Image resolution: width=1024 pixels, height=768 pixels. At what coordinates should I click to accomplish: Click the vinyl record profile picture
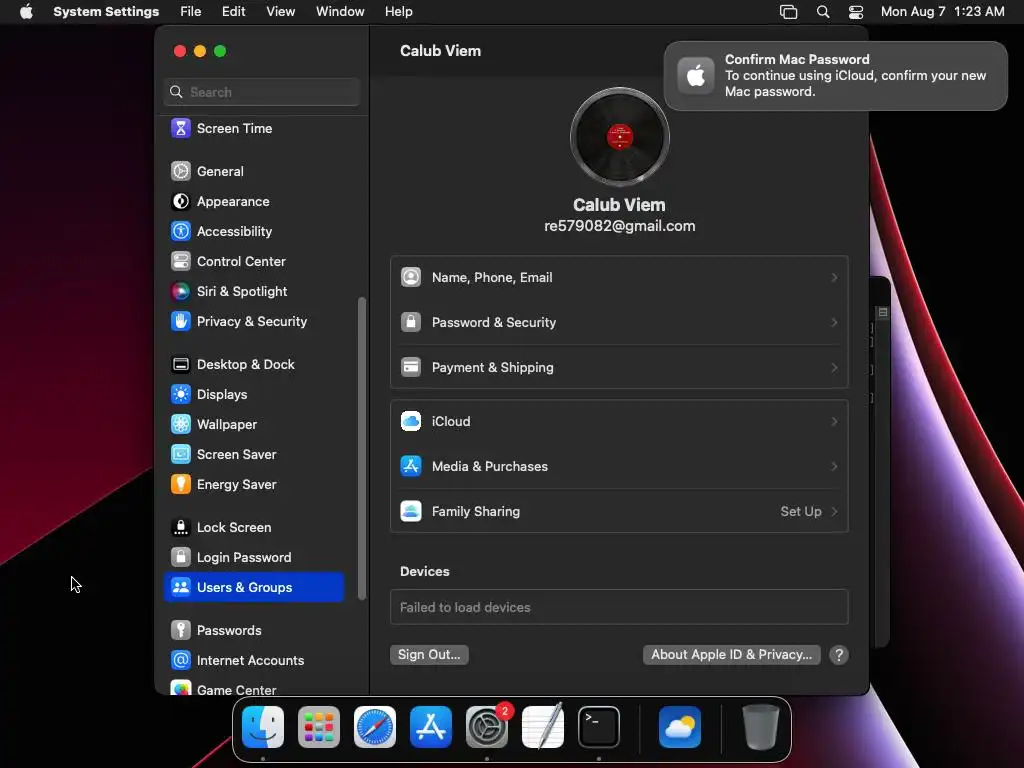tap(620, 137)
